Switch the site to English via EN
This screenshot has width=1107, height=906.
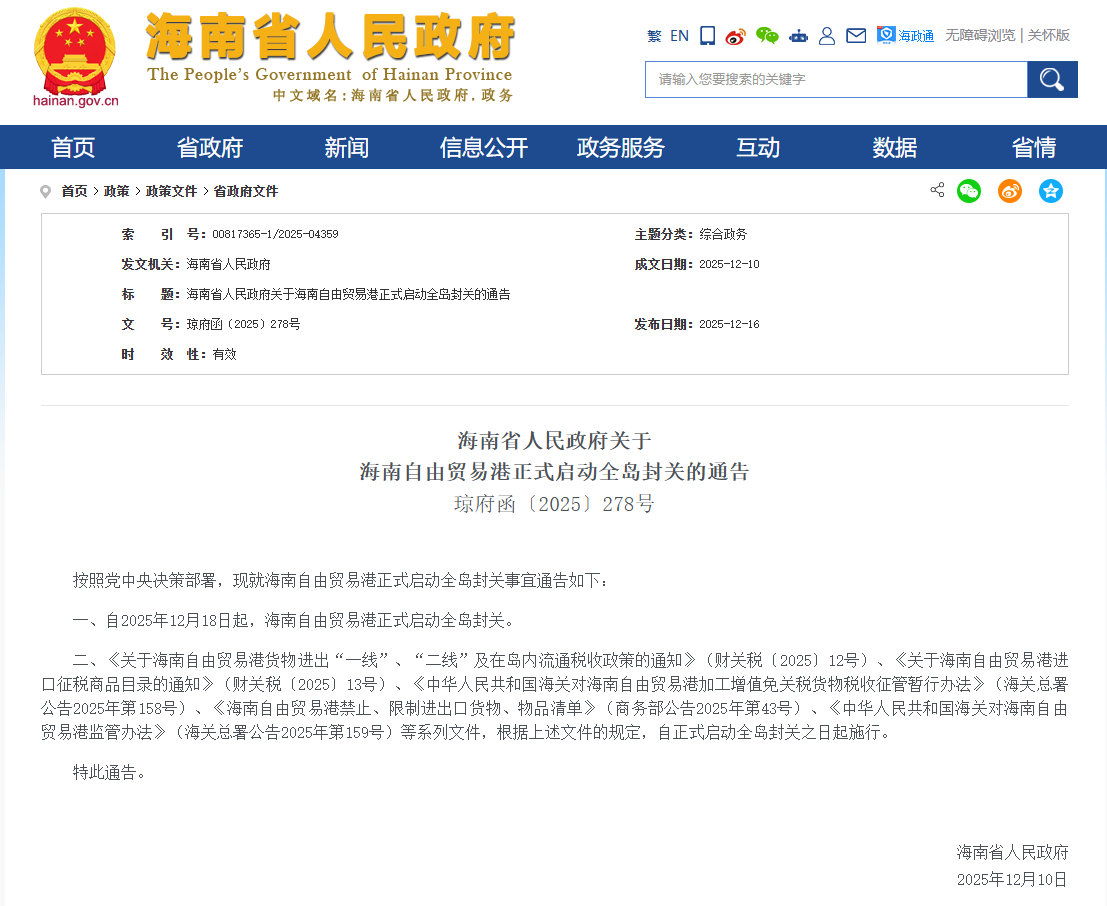679,35
